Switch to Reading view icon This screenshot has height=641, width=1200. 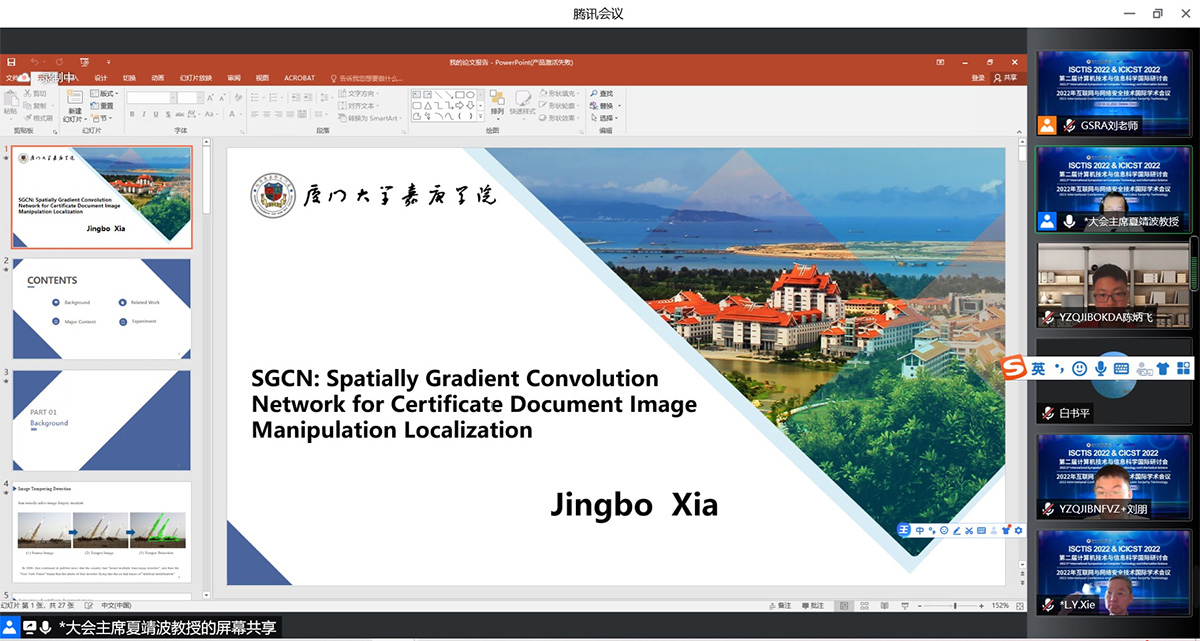pyautogui.click(x=885, y=605)
